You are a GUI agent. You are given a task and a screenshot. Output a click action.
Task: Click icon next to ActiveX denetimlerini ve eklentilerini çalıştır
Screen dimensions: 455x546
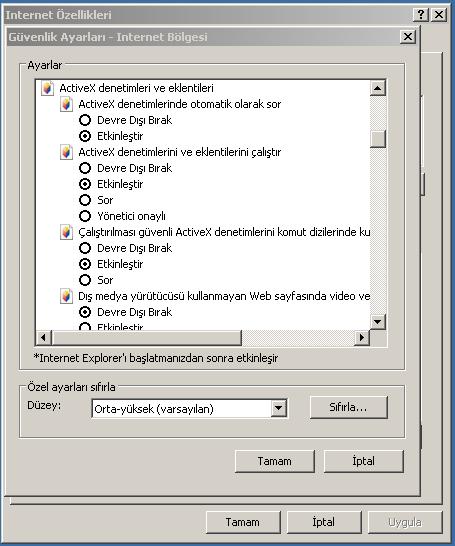66,152
